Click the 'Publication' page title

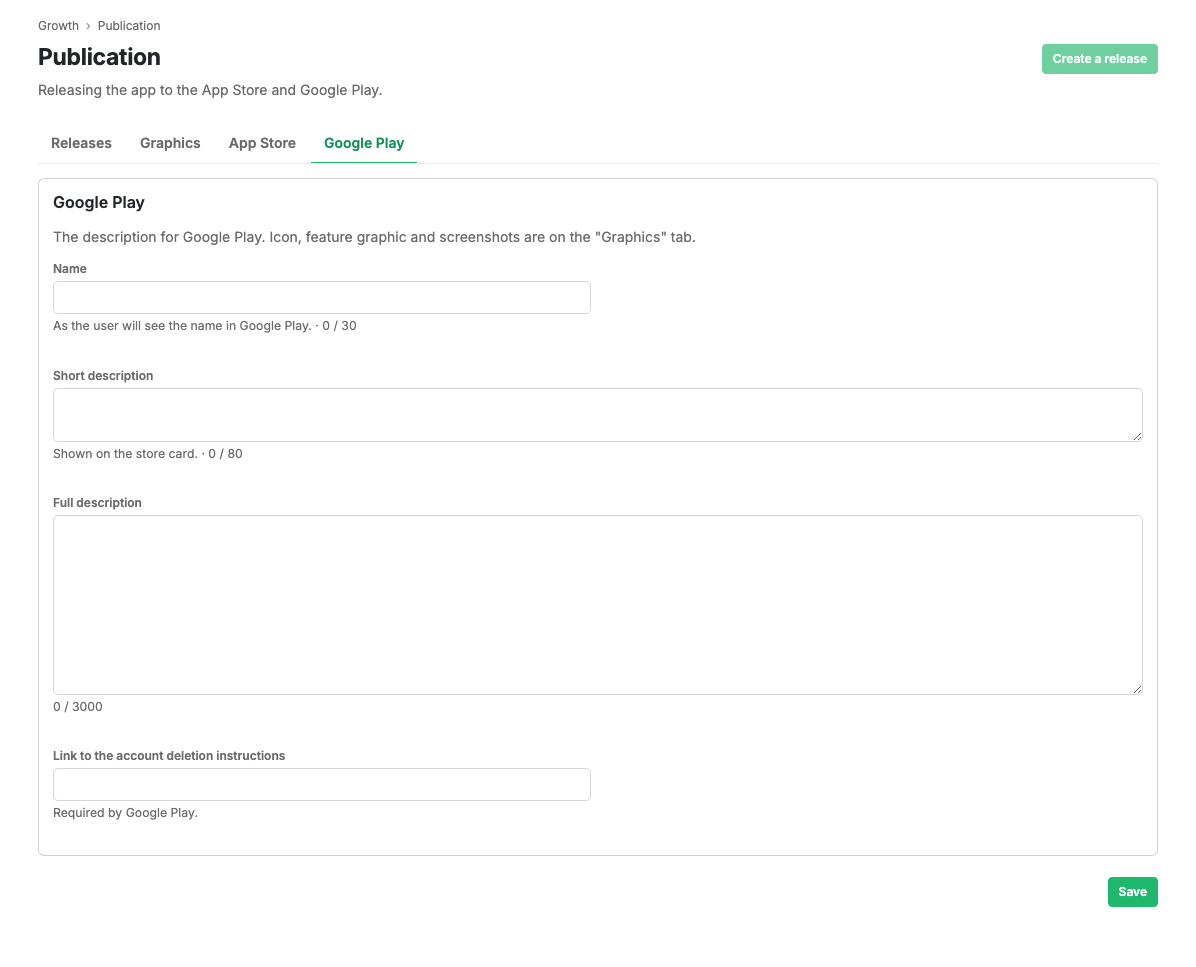tap(99, 57)
